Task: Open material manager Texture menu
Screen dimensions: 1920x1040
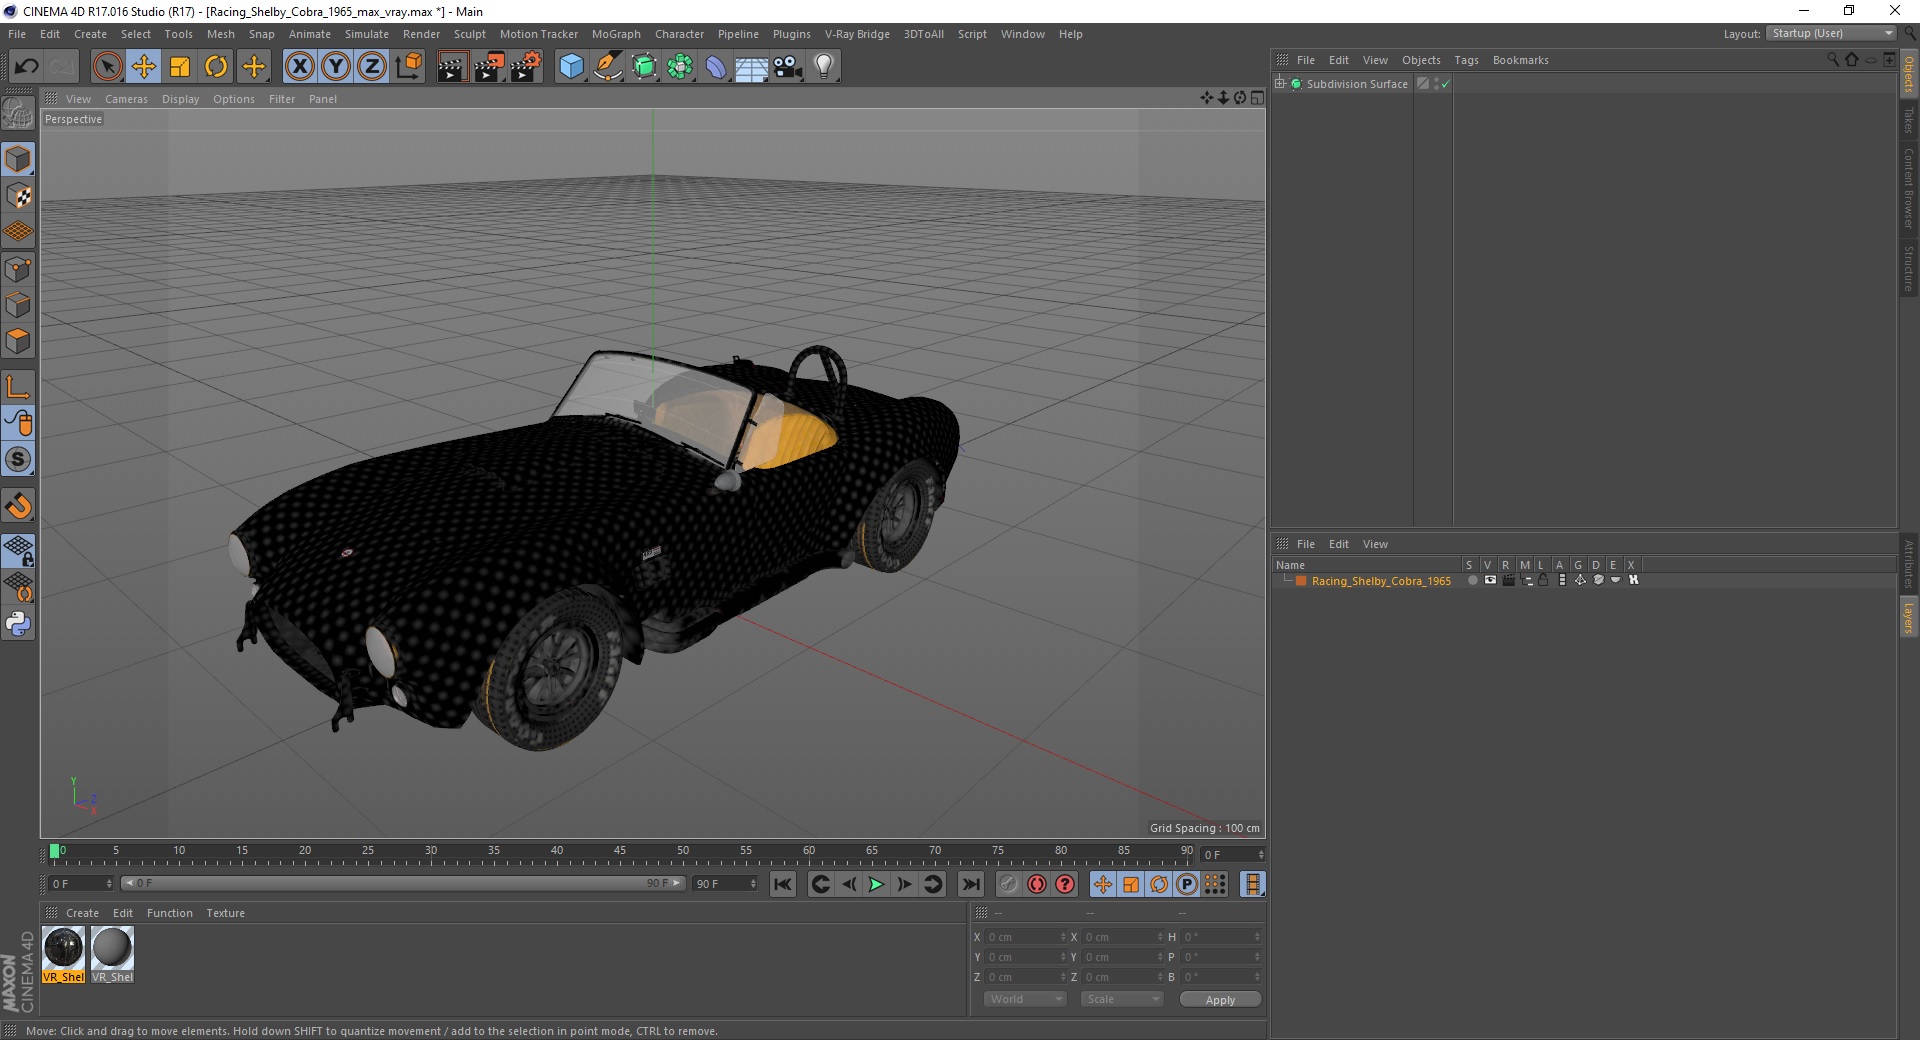Action: (225, 913)
